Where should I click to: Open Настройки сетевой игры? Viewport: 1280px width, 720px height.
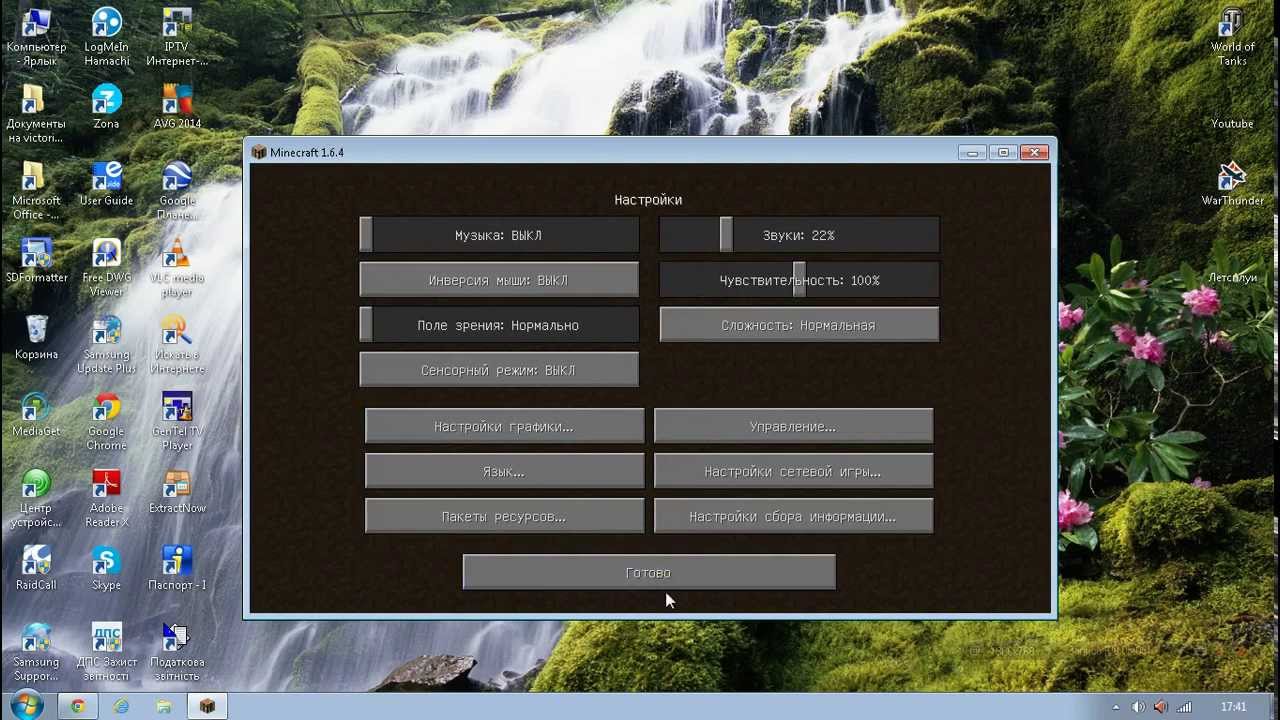tap(793, 471)
